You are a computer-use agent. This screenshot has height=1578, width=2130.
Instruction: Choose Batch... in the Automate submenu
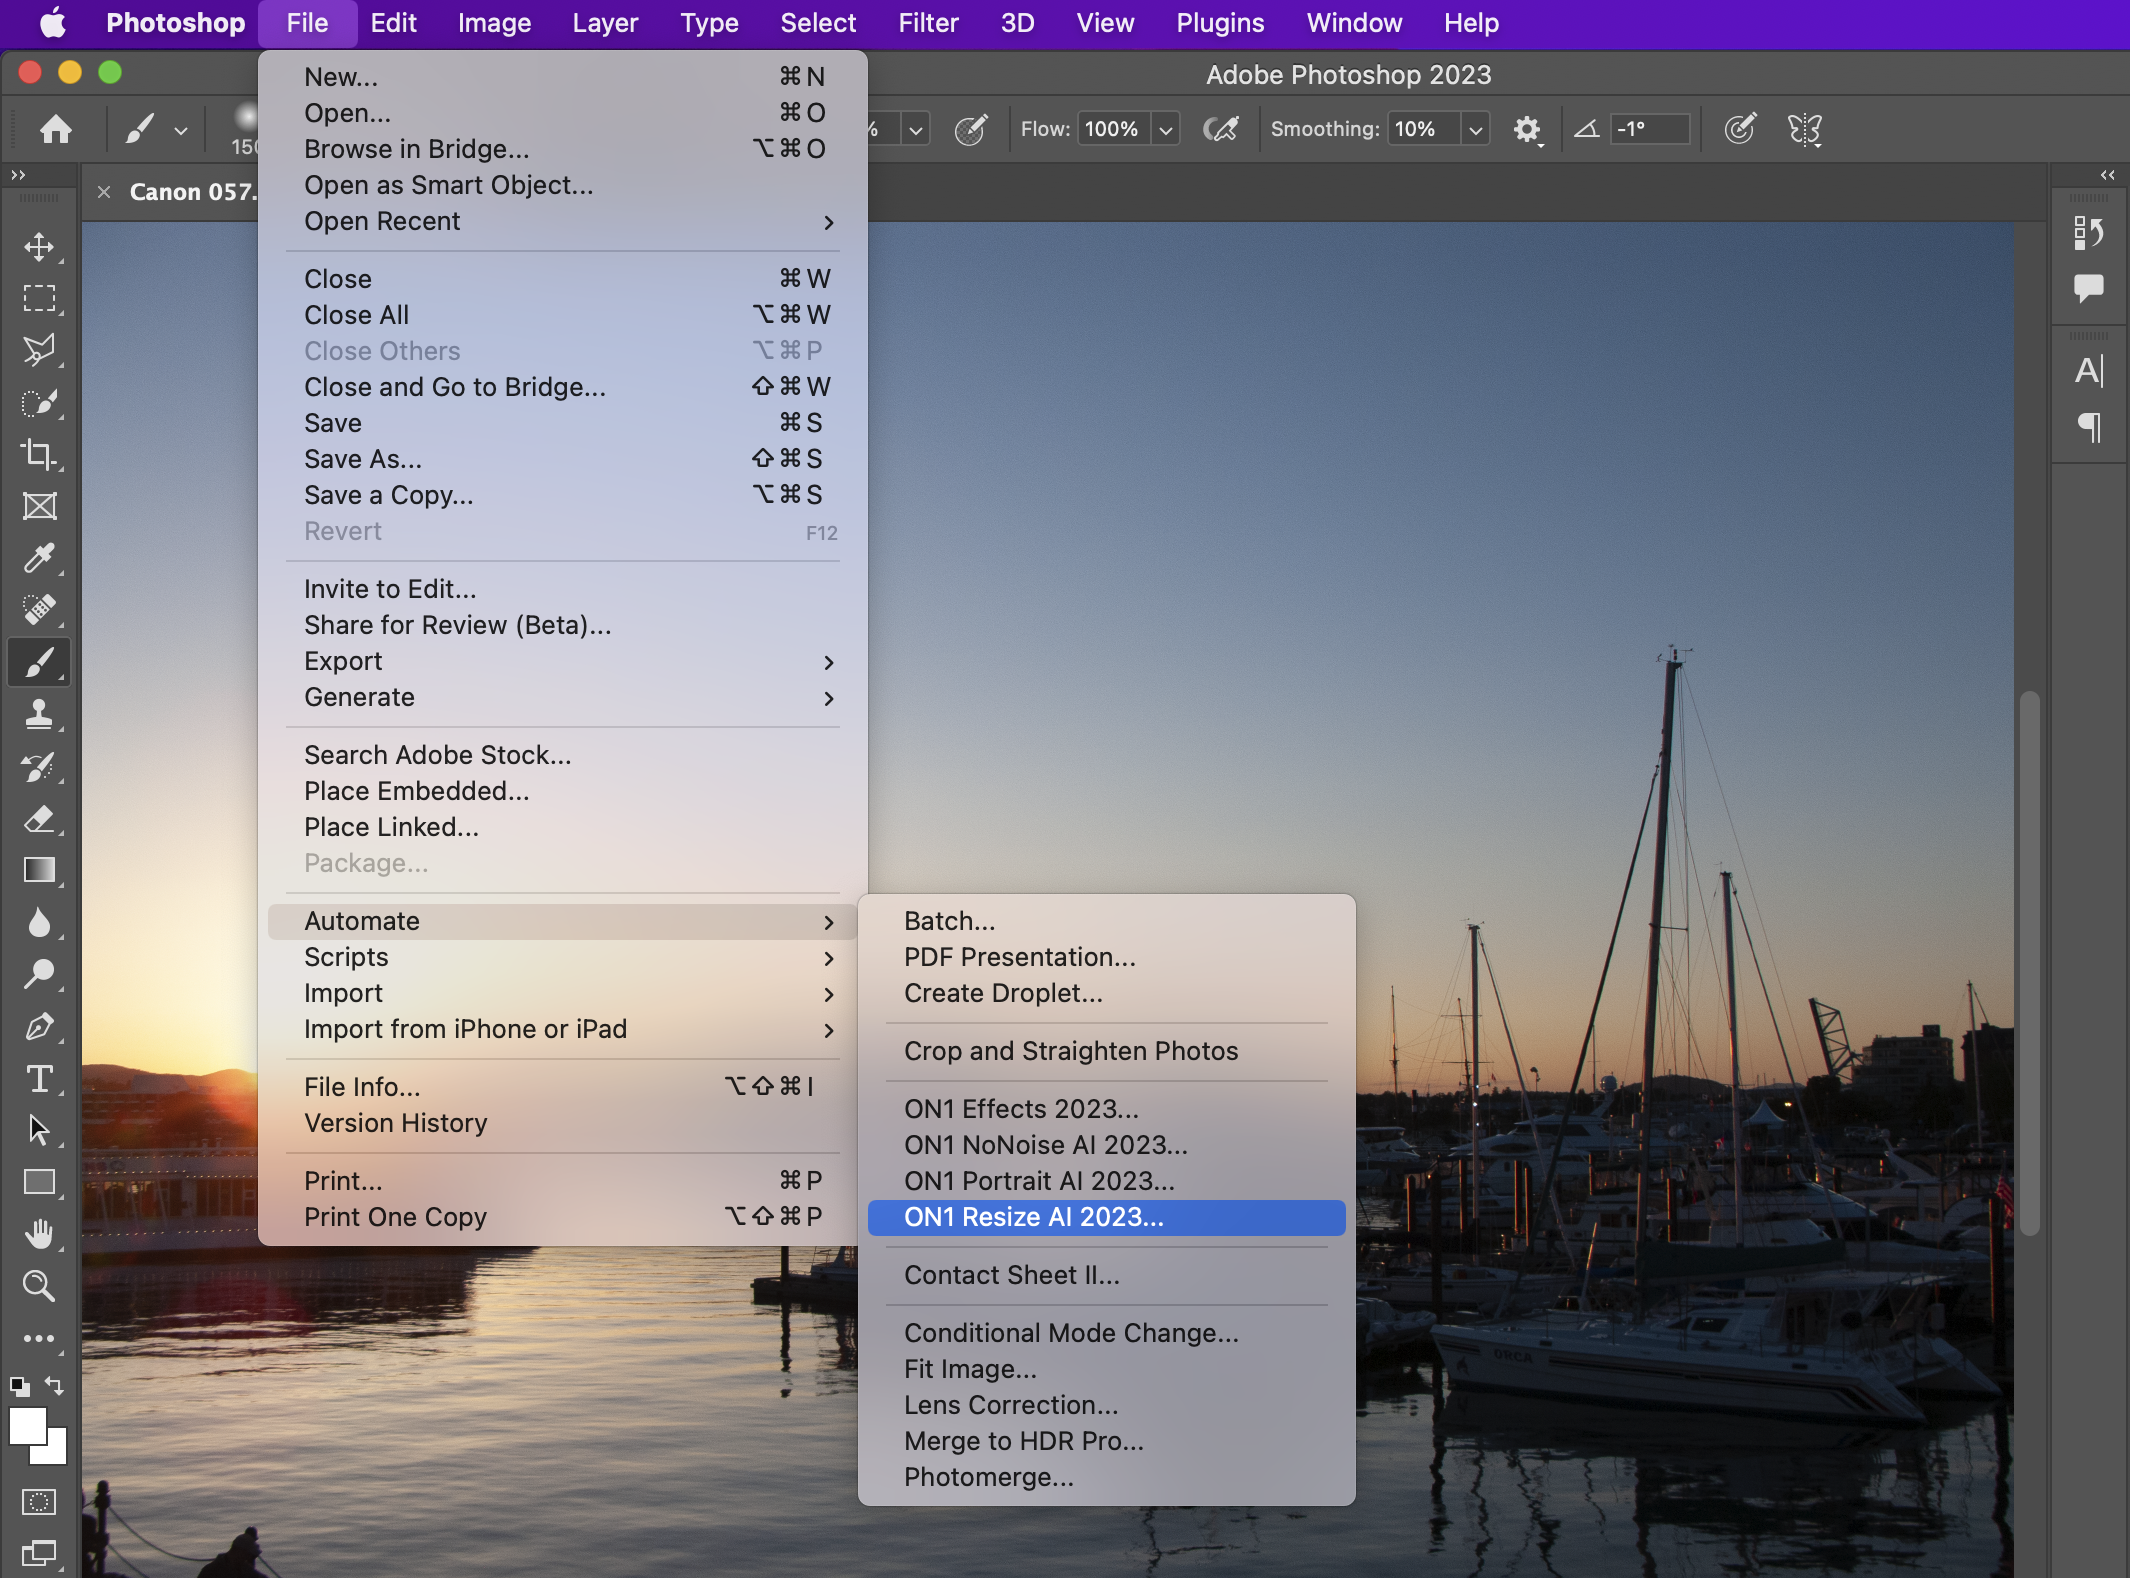coord(1107,921)
